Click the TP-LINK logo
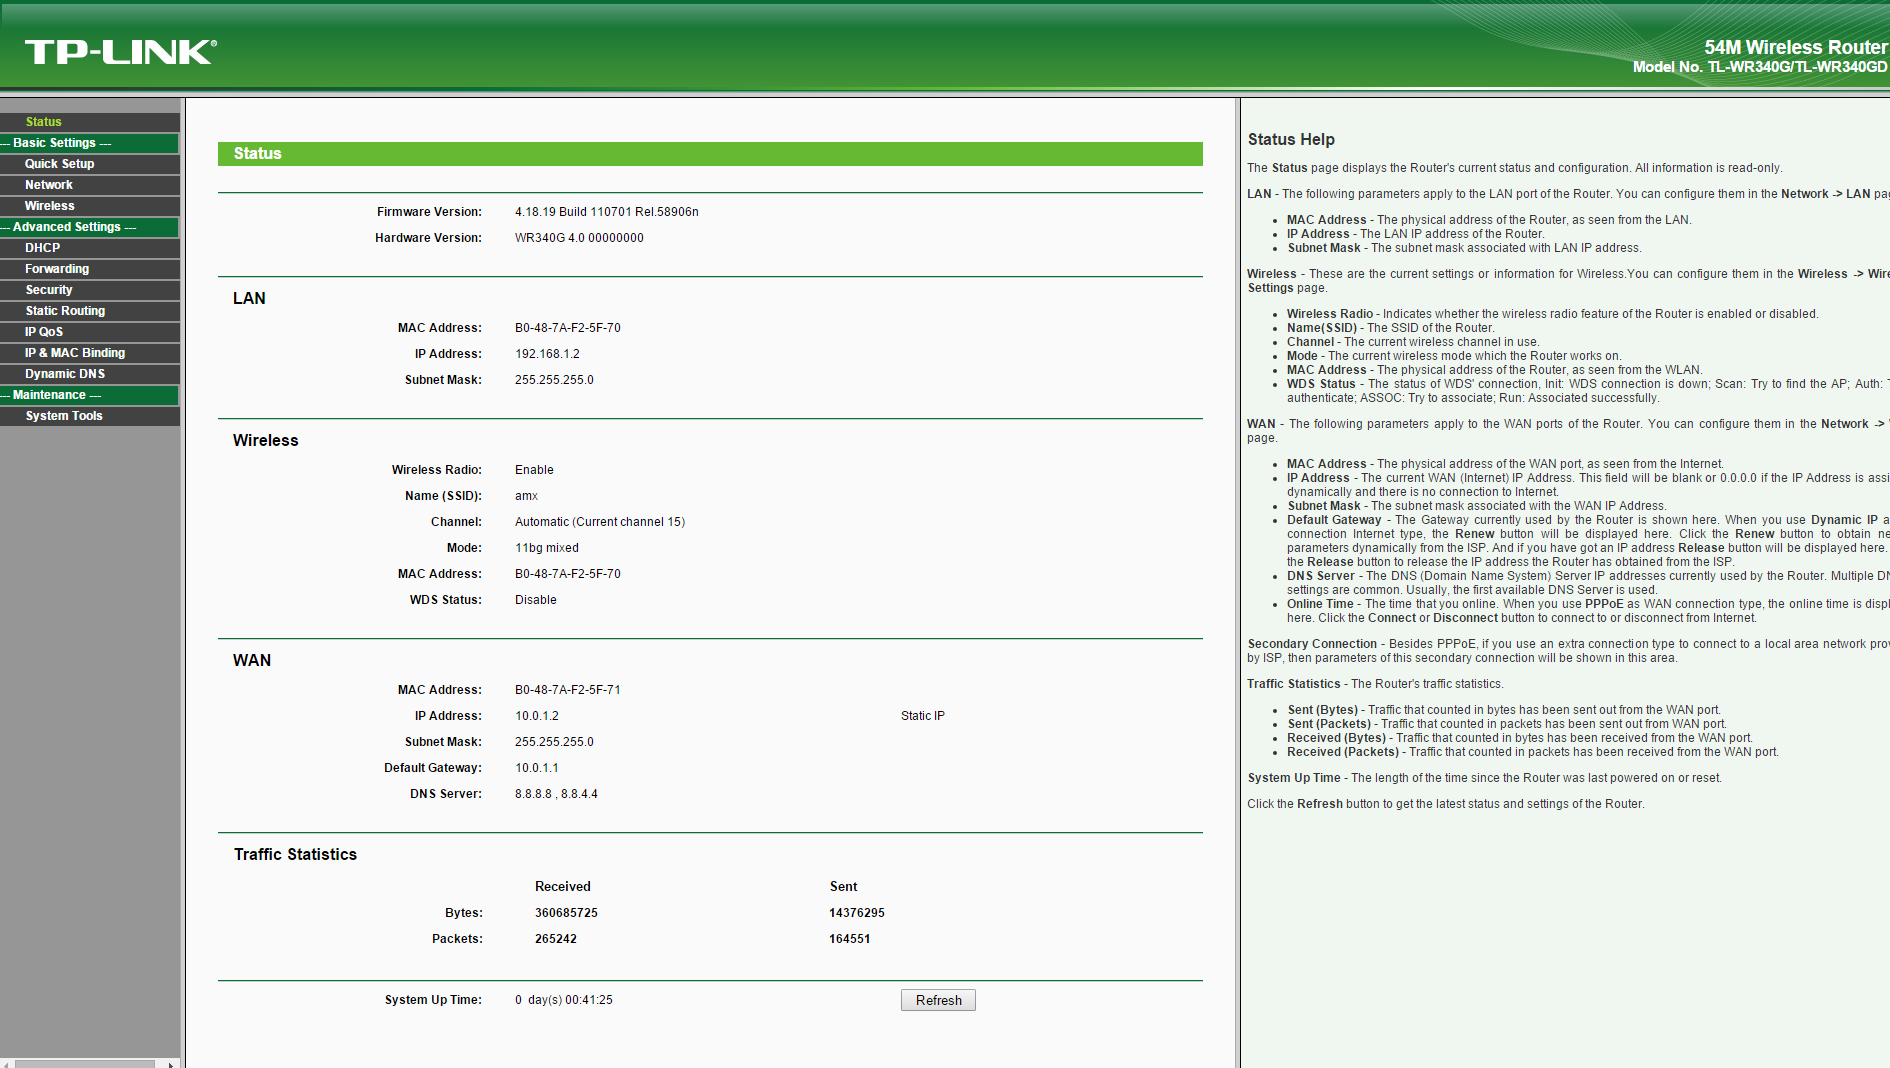 (121, 52)
